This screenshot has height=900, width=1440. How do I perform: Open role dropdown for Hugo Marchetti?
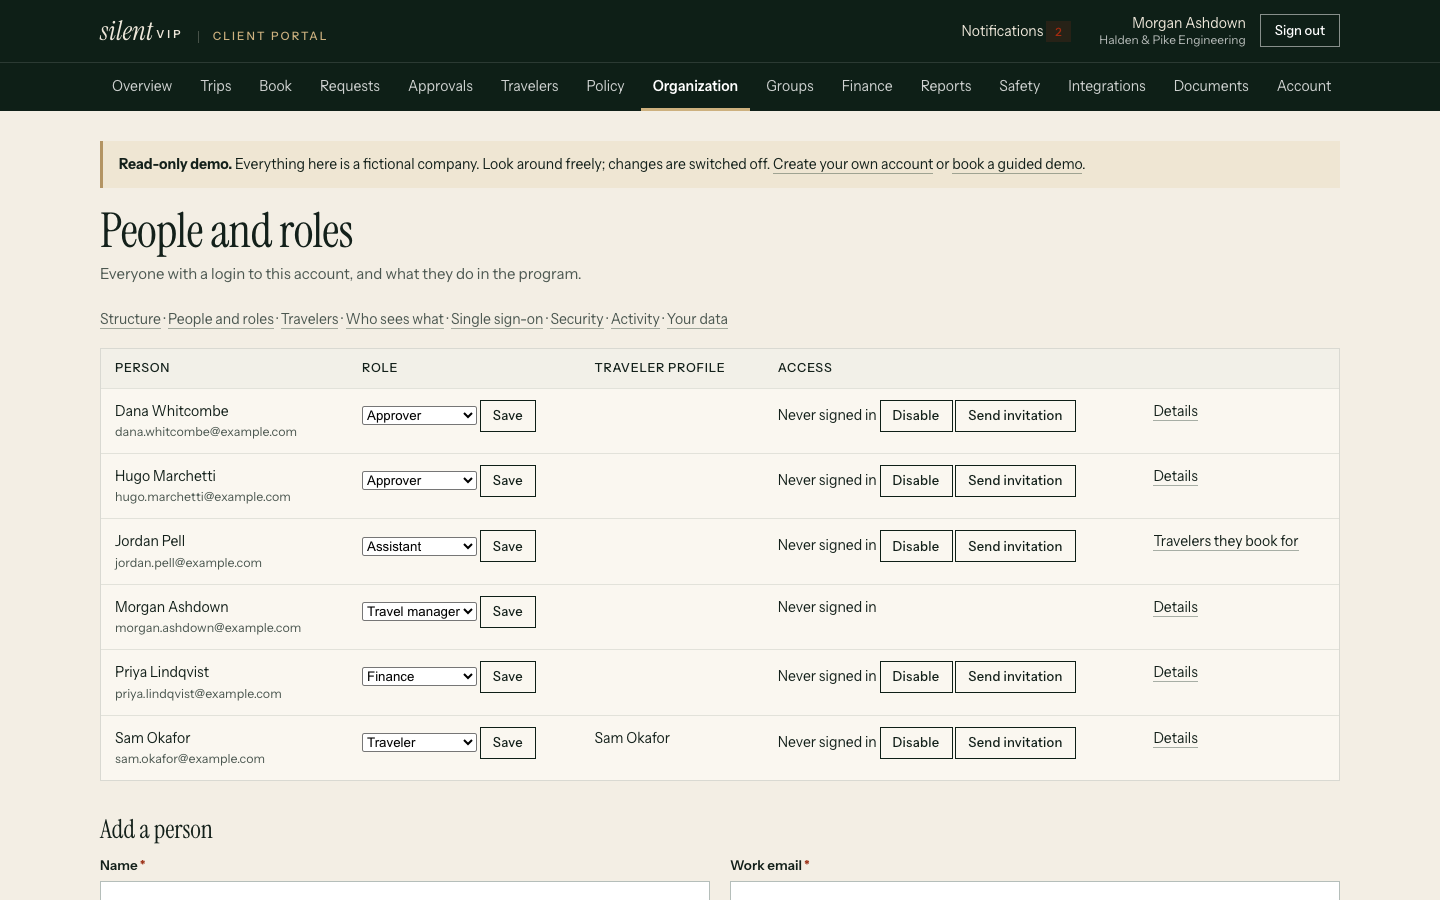pyautogui.click(x=419, y=481)
